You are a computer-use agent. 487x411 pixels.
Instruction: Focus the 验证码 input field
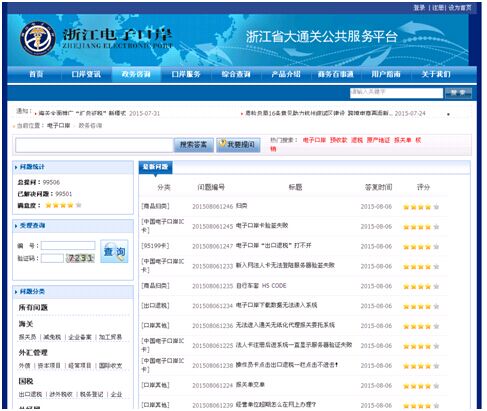click(52, 258)
